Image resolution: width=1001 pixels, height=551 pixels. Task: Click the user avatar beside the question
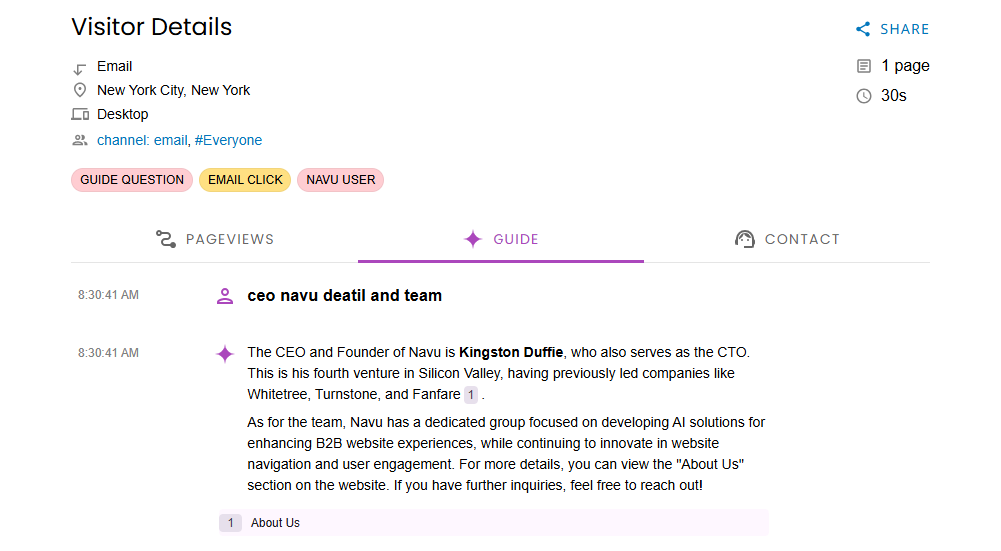(225, 296)
